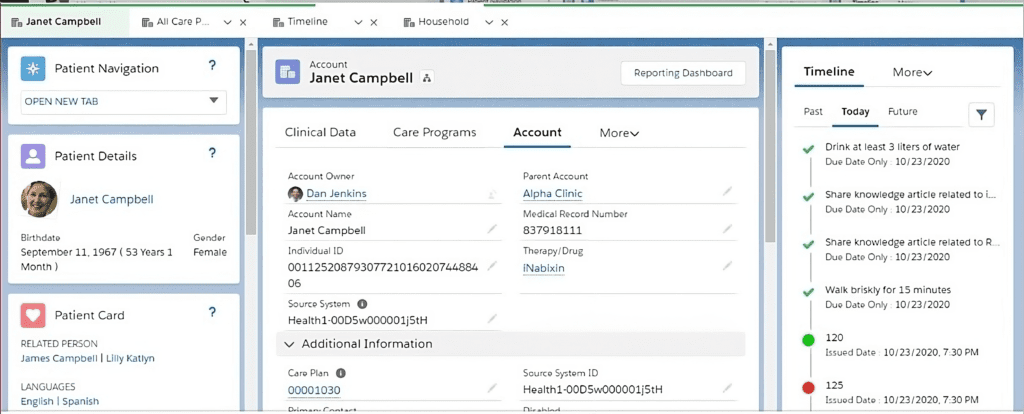Click the Patient Card help question mark
The height and width of the screenshot is (414, 1024).
(212, 313)
